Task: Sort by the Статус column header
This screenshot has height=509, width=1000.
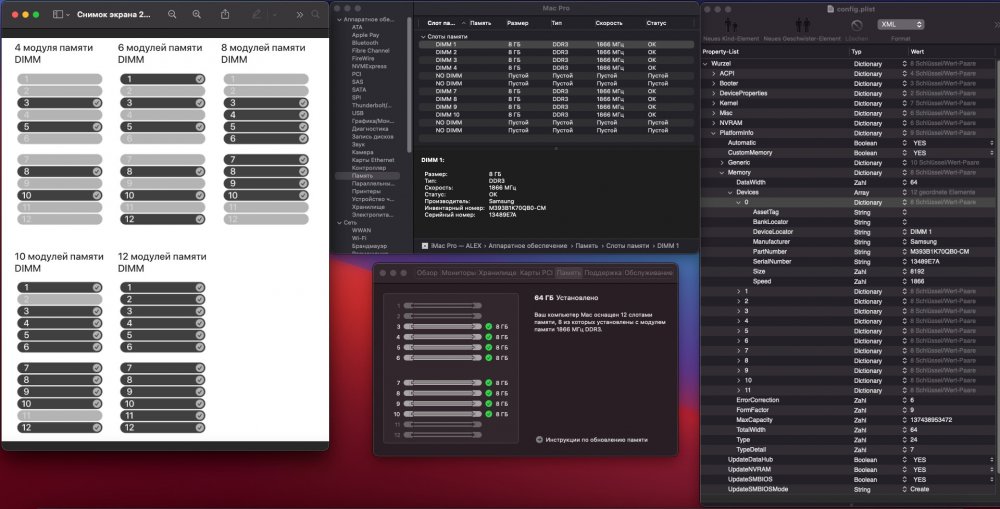Action: [x=656, y=23]
